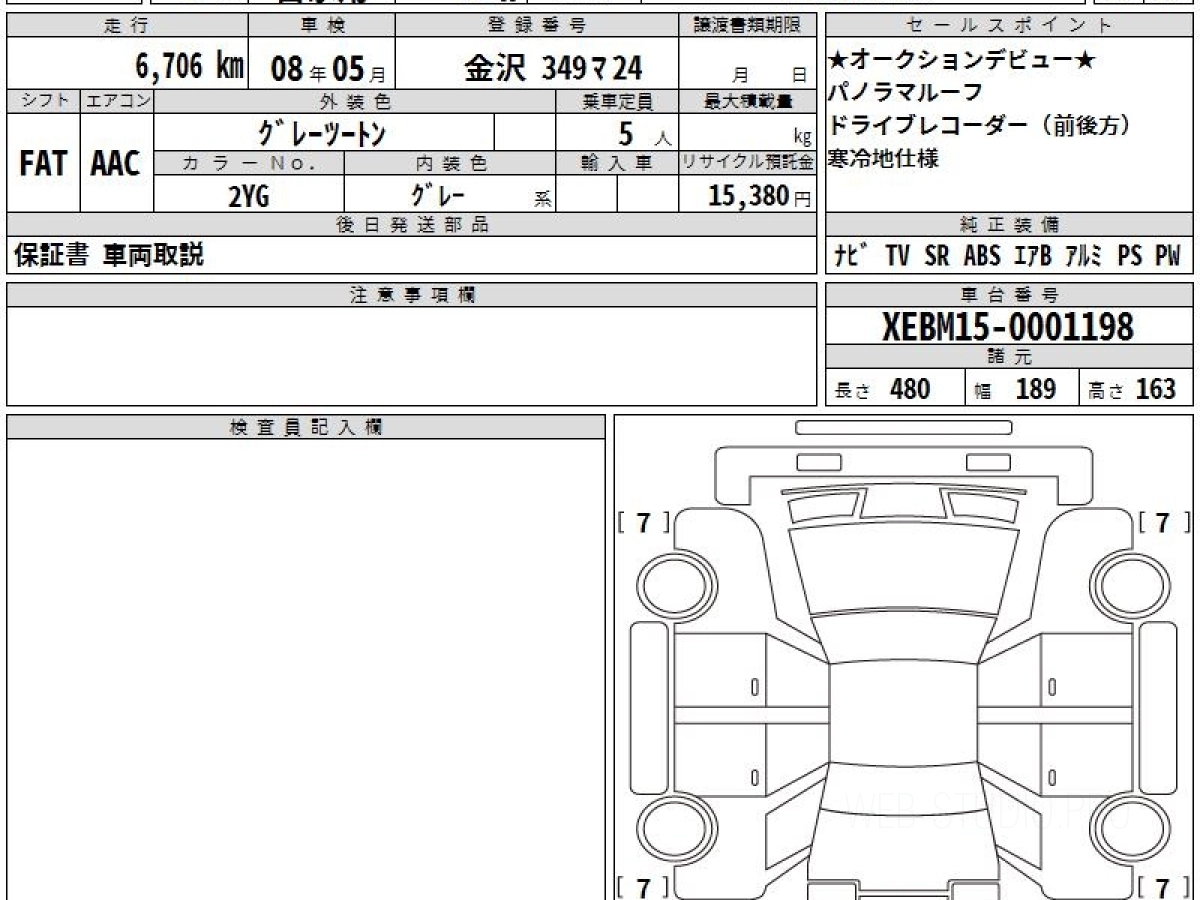
Task: Select exterior color グレーツートン
Action: click(x=322, y=132)
